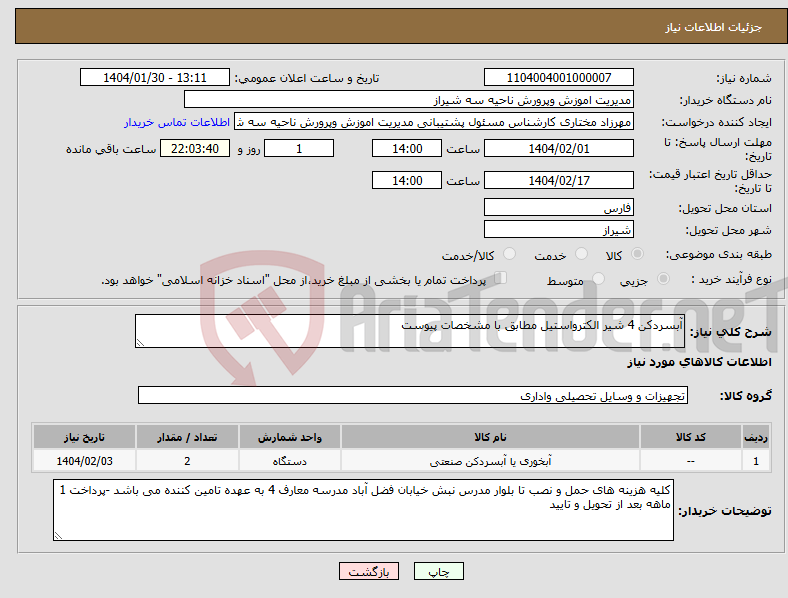Click the اطلاعات کالاهای مورد نیاز heading
This screenshot has height=598, width=788.
[699, 362]
